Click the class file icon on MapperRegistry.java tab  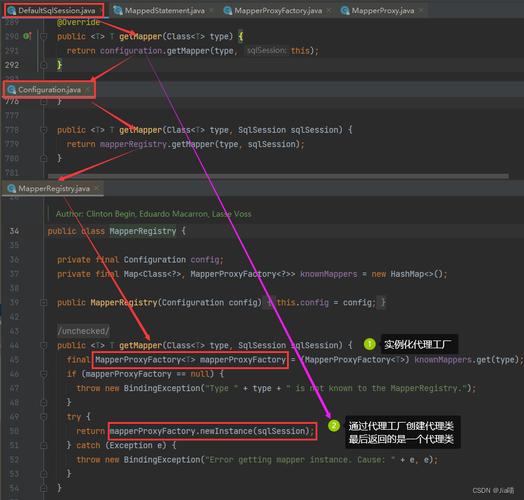pyautogui.click(x=12, y=189)
